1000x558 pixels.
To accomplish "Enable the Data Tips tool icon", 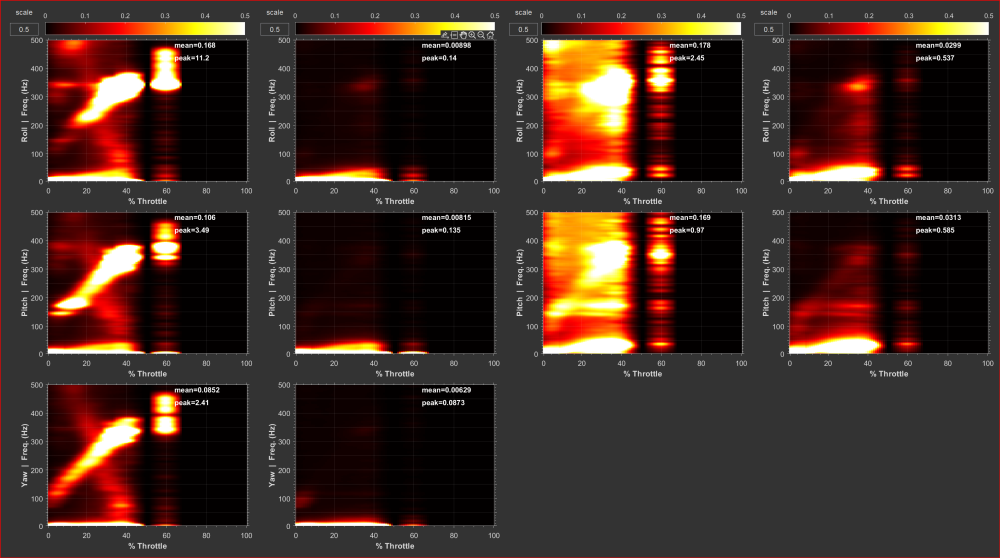I will (x=454, y=35).
